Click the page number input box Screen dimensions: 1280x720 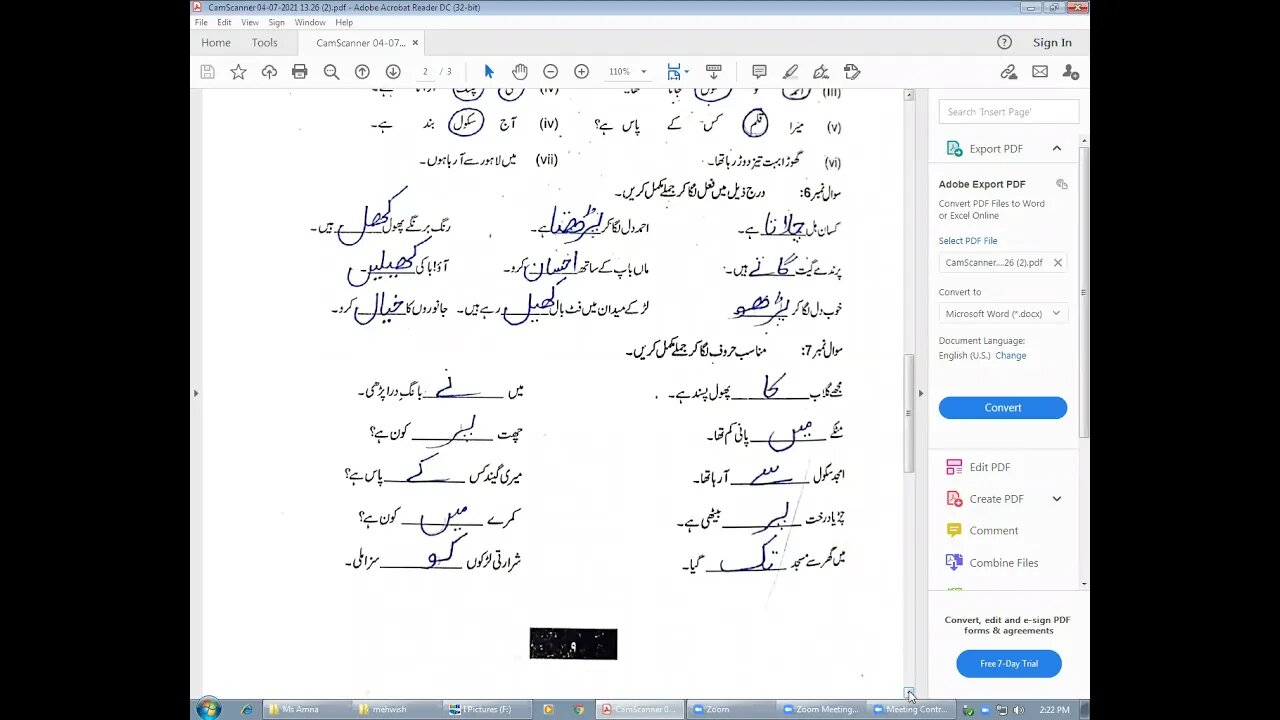tap(425, 72)
